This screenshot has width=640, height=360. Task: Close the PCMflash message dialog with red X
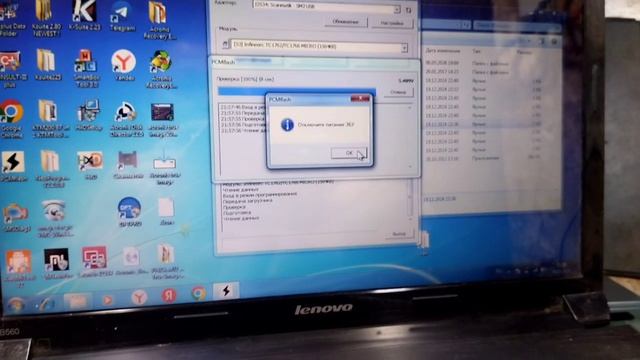coord(360,99)
